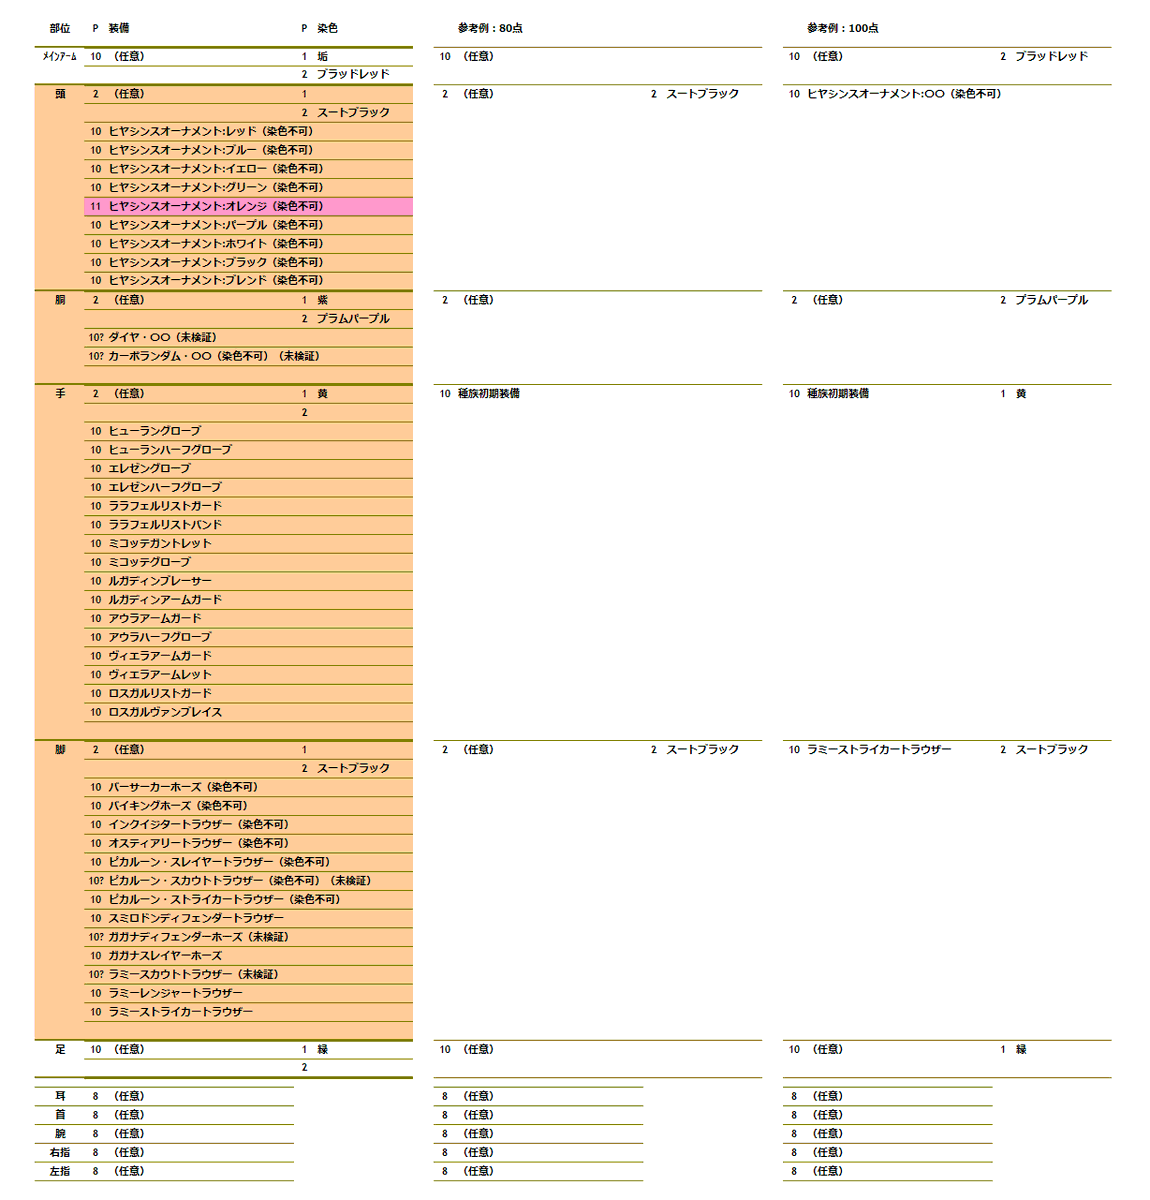Click the カーボランダム・○○ cell
Screen dimensions: 1150x1200
tap(214, 356)
